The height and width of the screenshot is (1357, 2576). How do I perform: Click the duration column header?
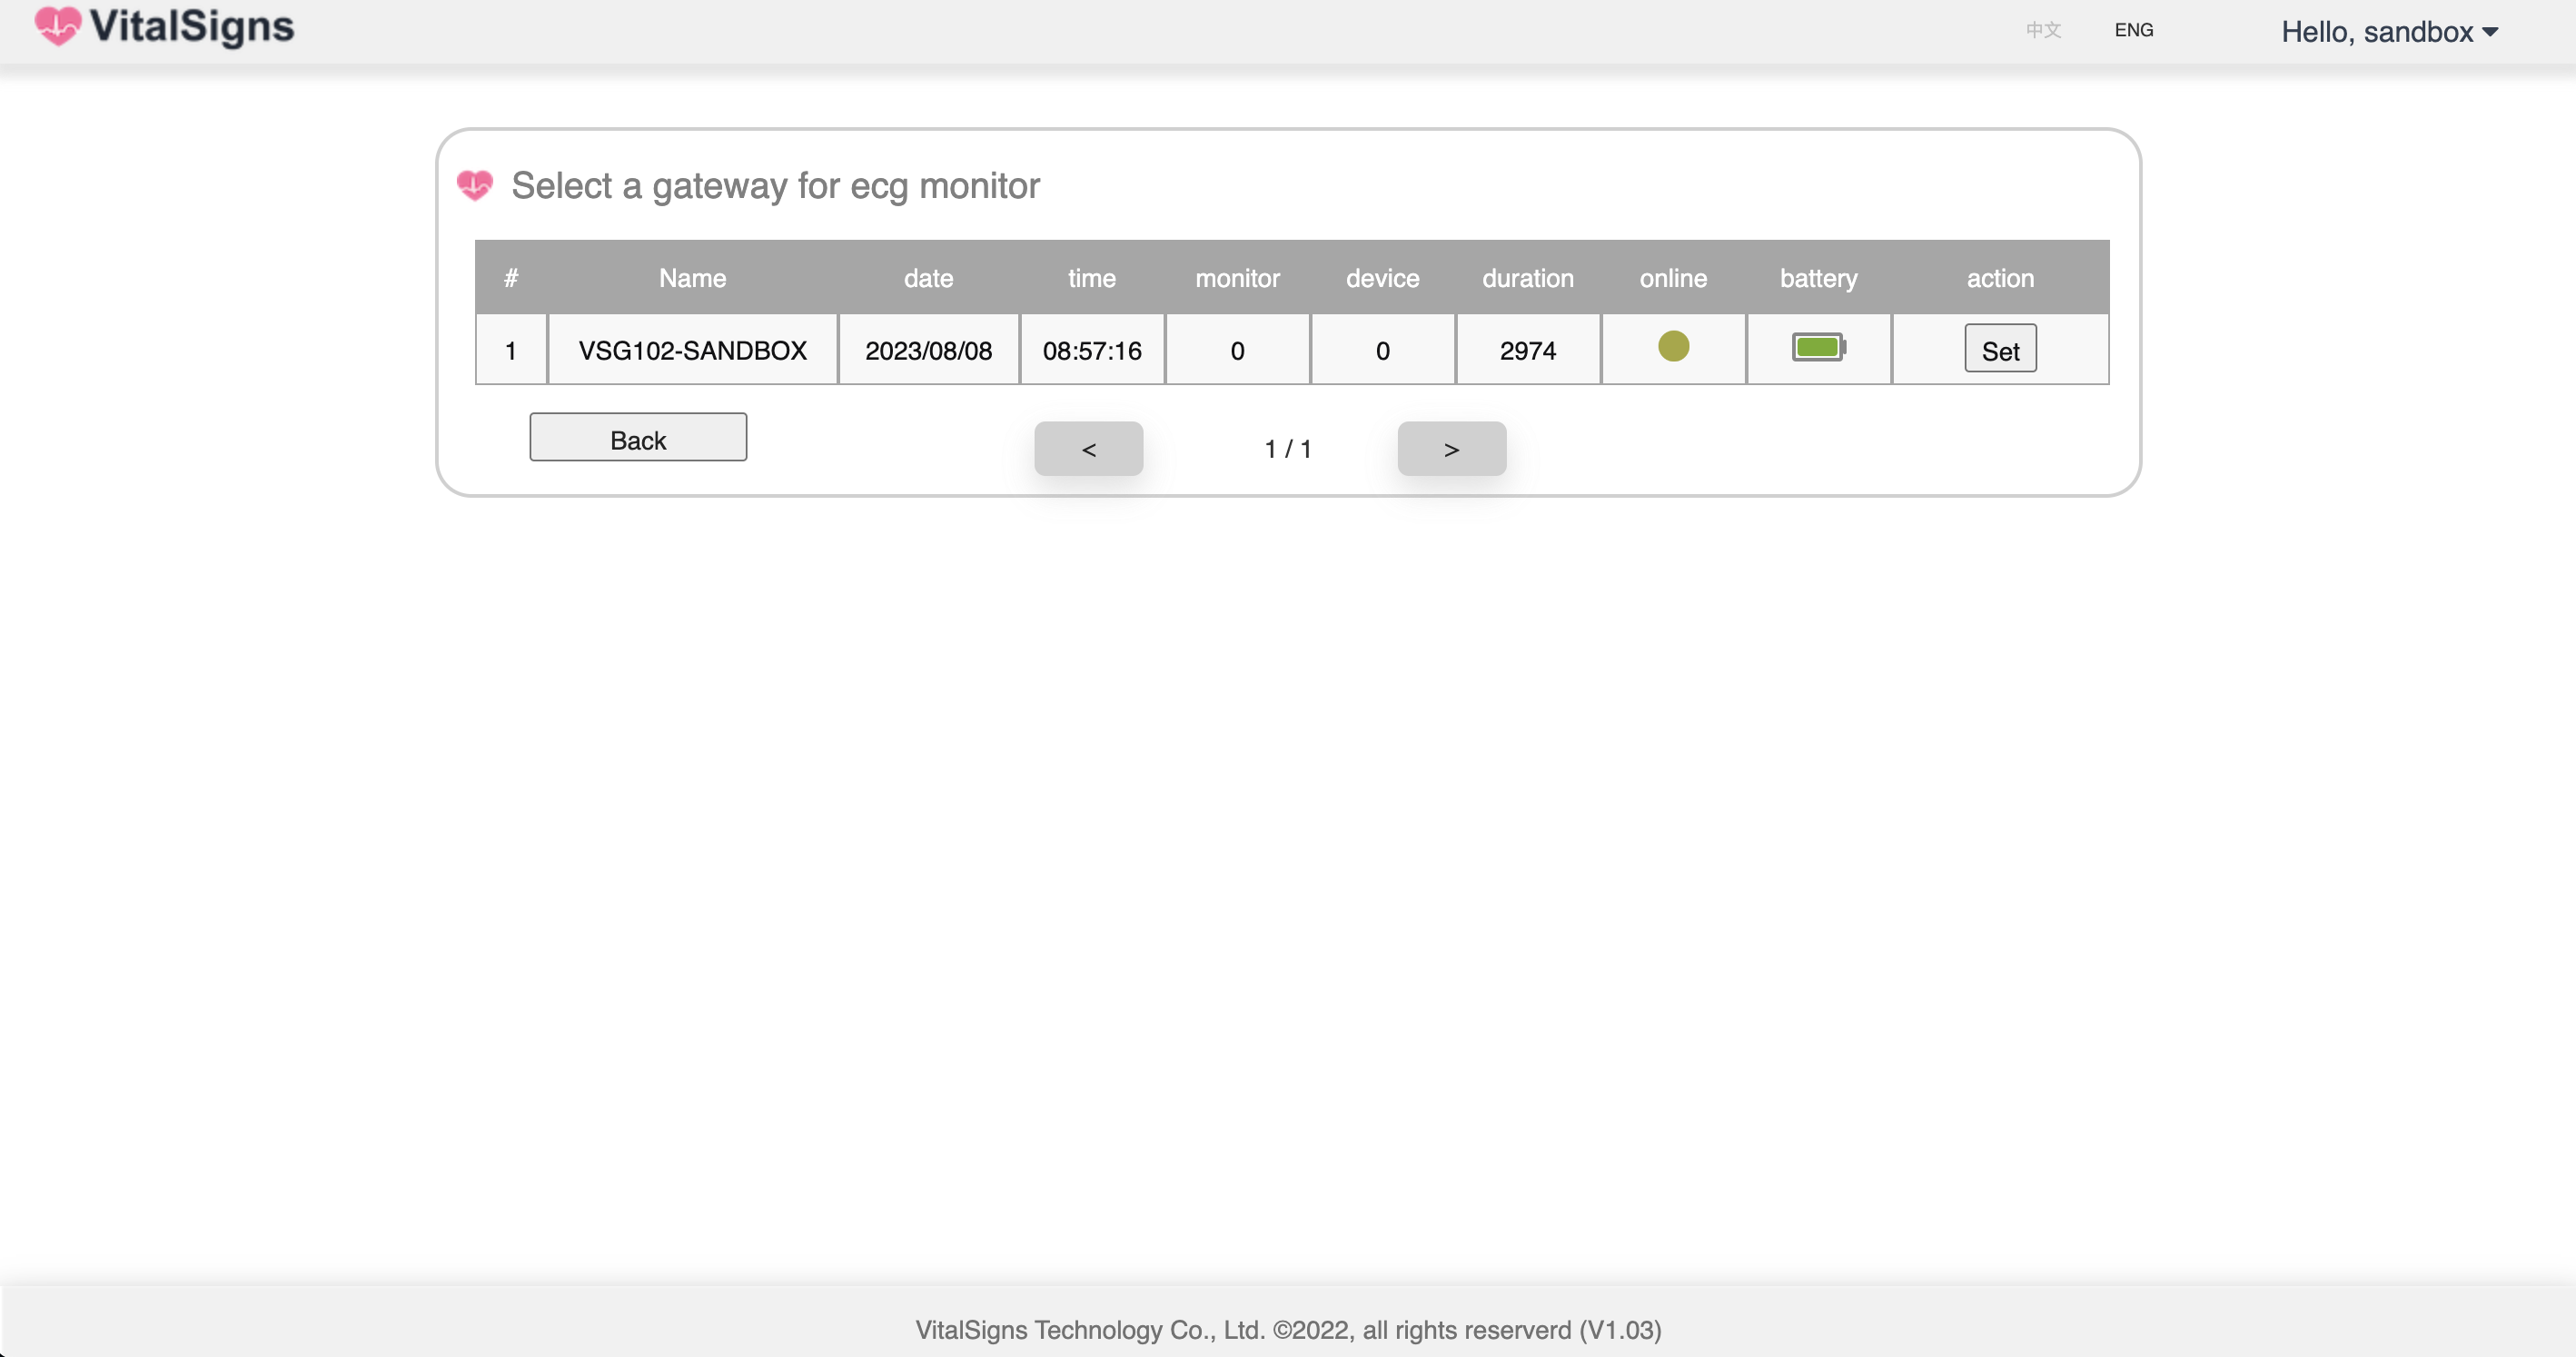[1527, 278]
